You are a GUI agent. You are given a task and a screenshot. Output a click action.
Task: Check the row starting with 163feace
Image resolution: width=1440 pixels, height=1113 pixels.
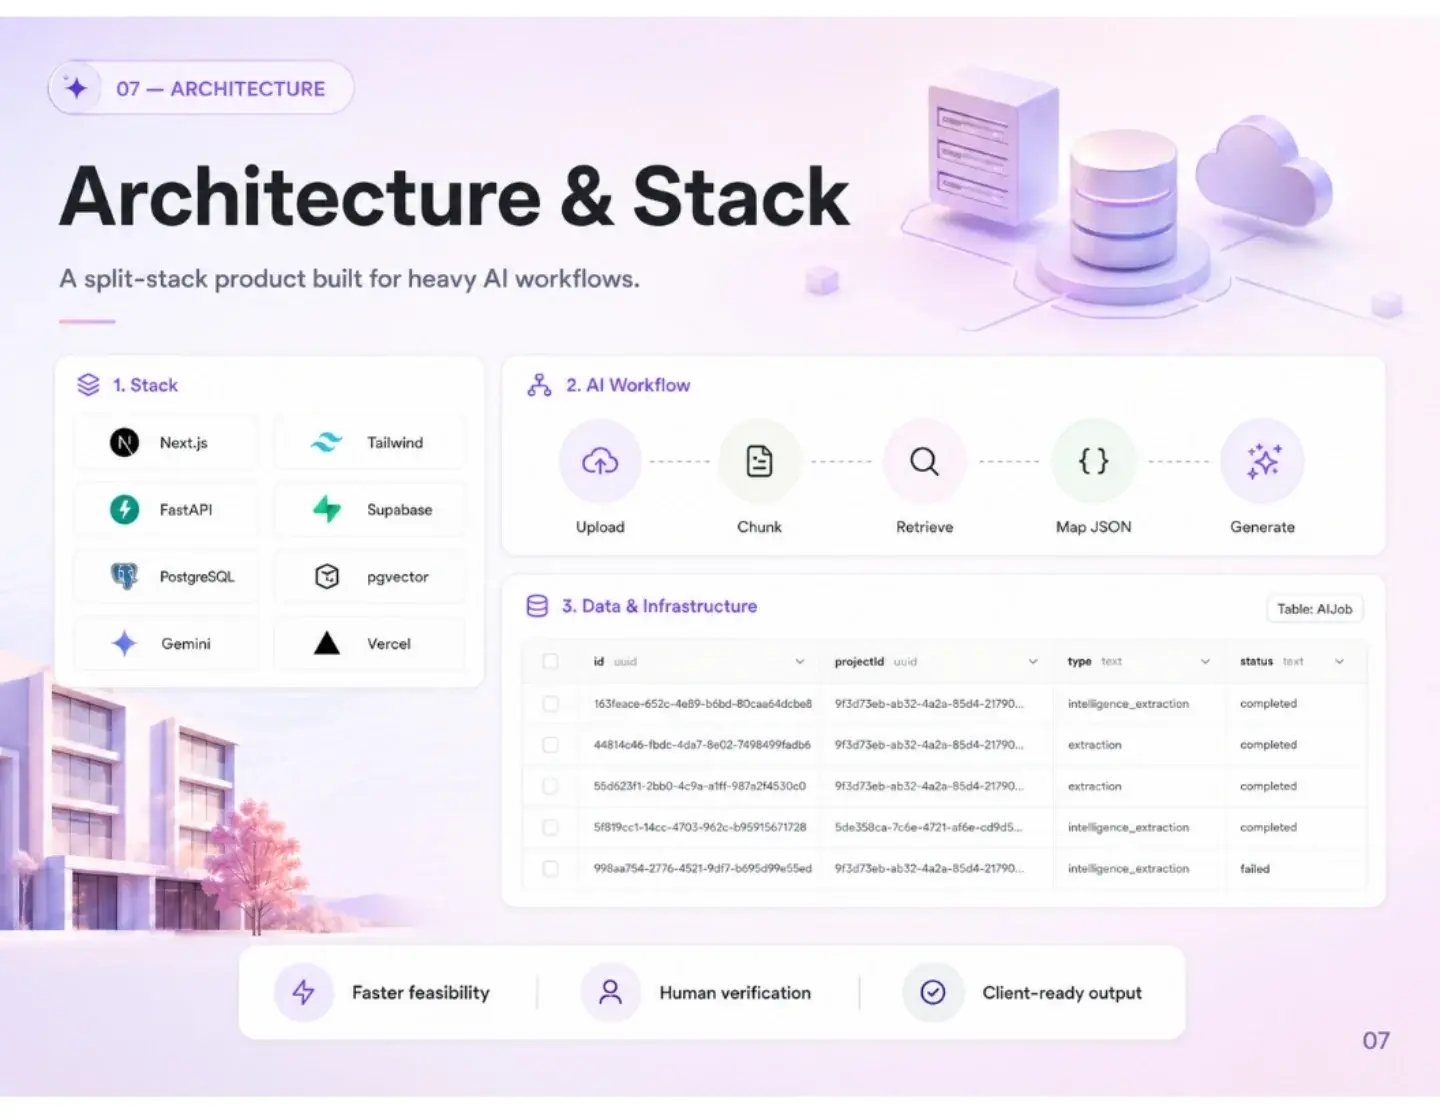coord(550,704)
